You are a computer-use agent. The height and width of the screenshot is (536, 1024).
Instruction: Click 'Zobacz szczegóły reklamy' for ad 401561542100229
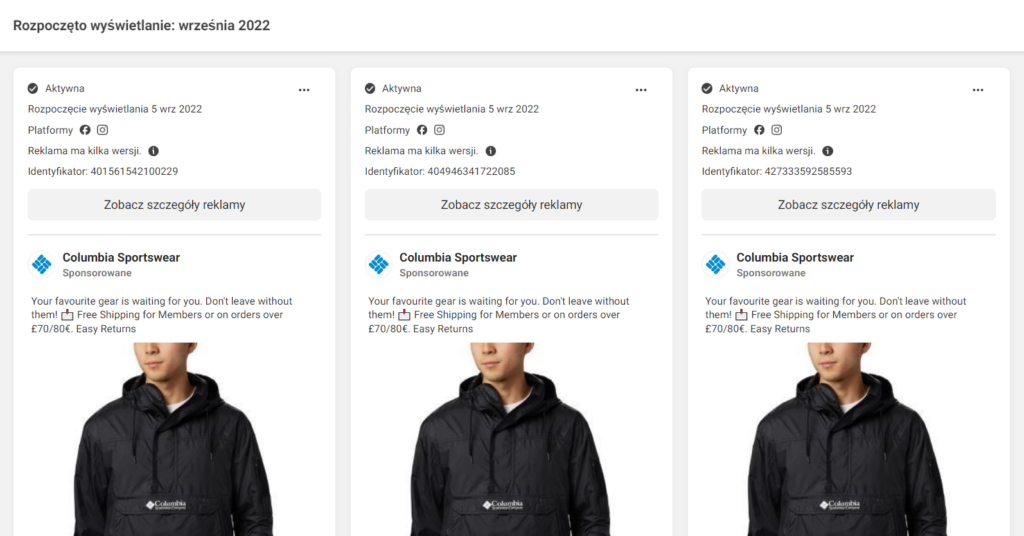pyautogui.click(x=174, y=205)
